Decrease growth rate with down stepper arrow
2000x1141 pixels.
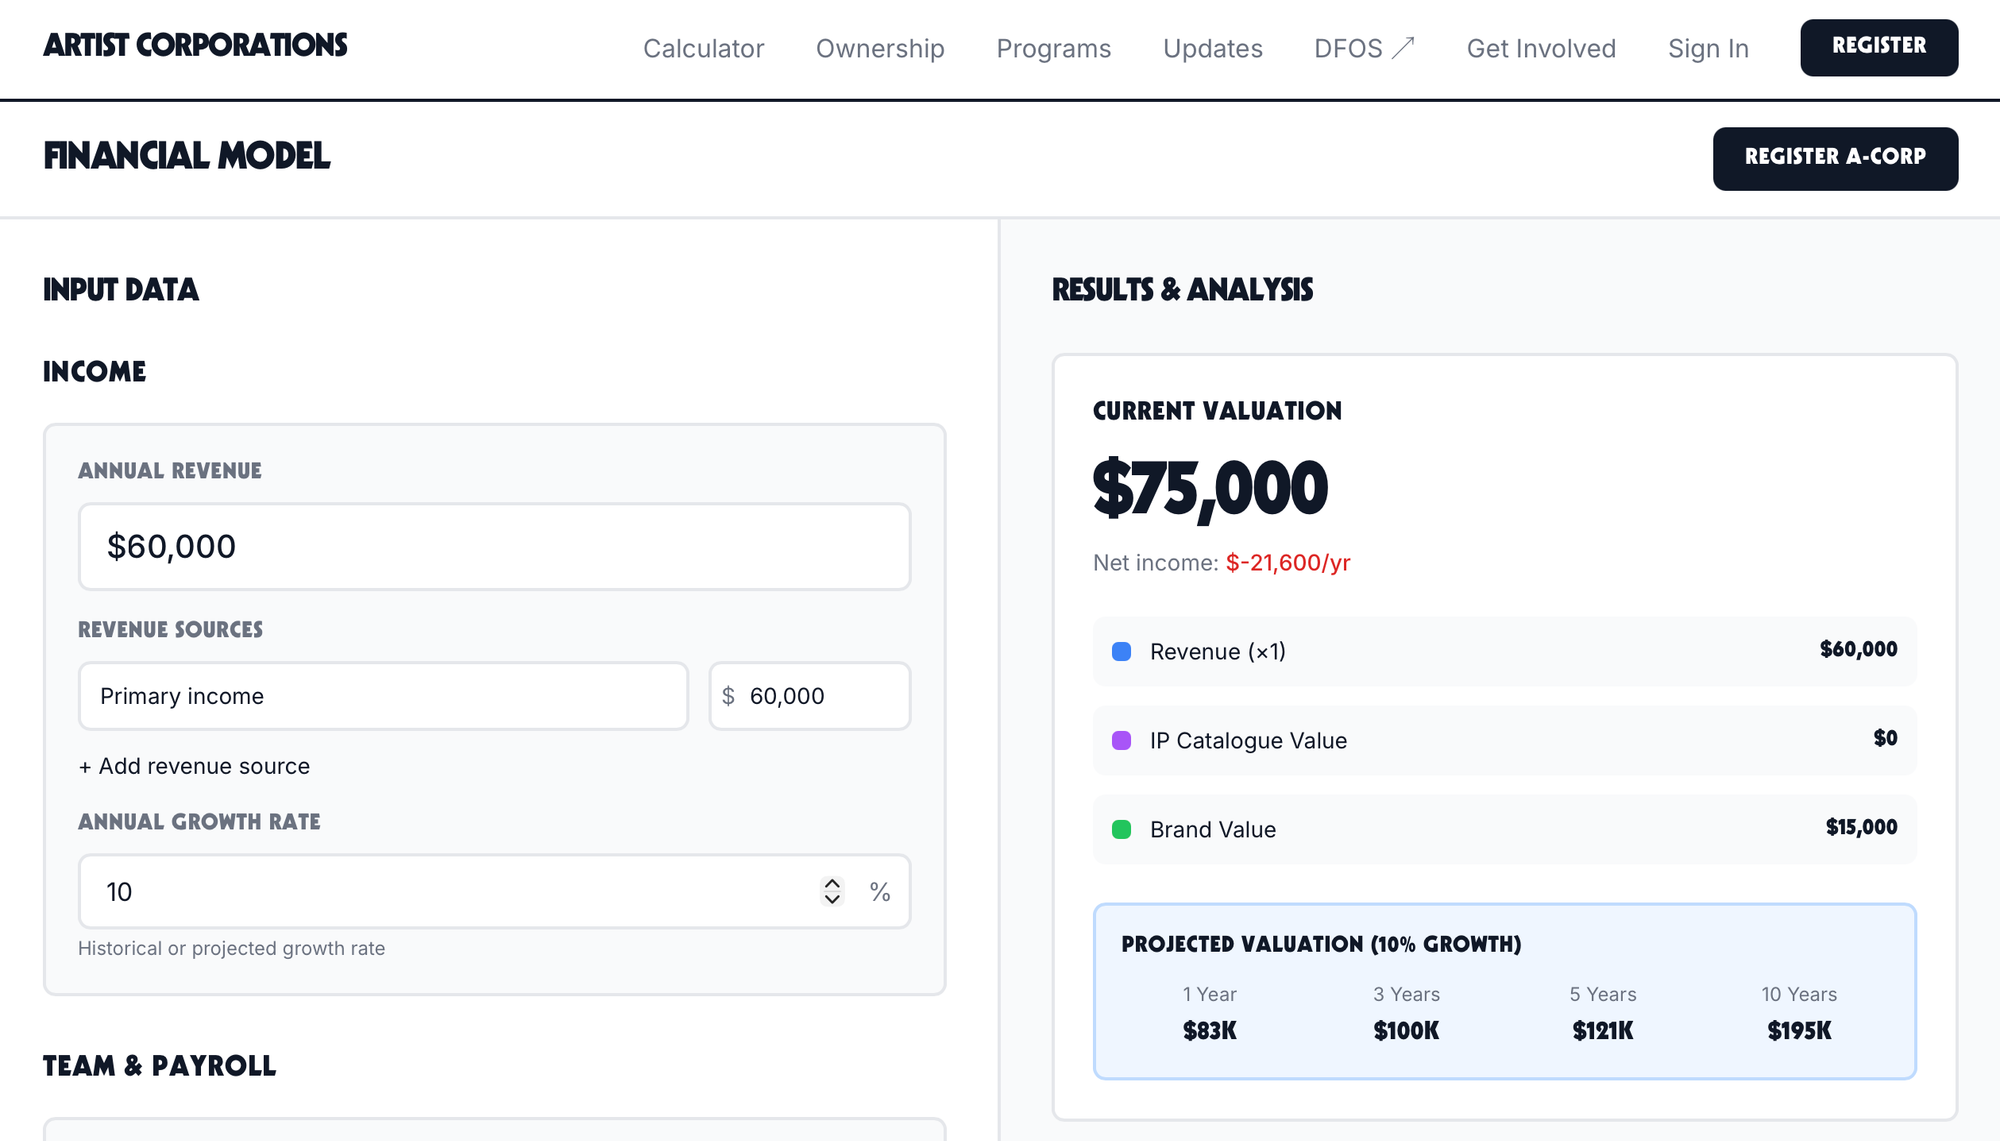(832, 899)
